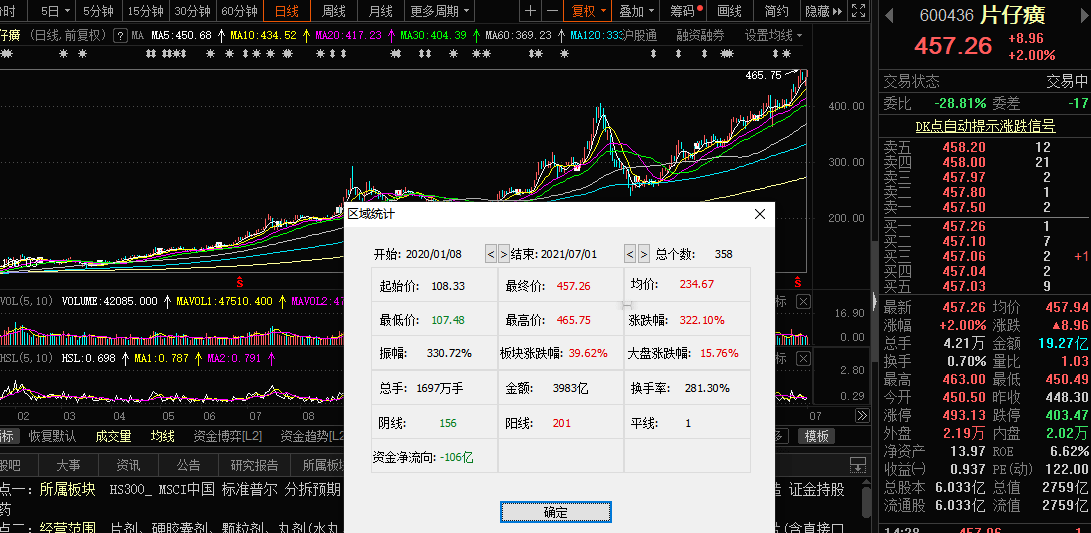Open the 复权 dropdown

coord(588,11)
